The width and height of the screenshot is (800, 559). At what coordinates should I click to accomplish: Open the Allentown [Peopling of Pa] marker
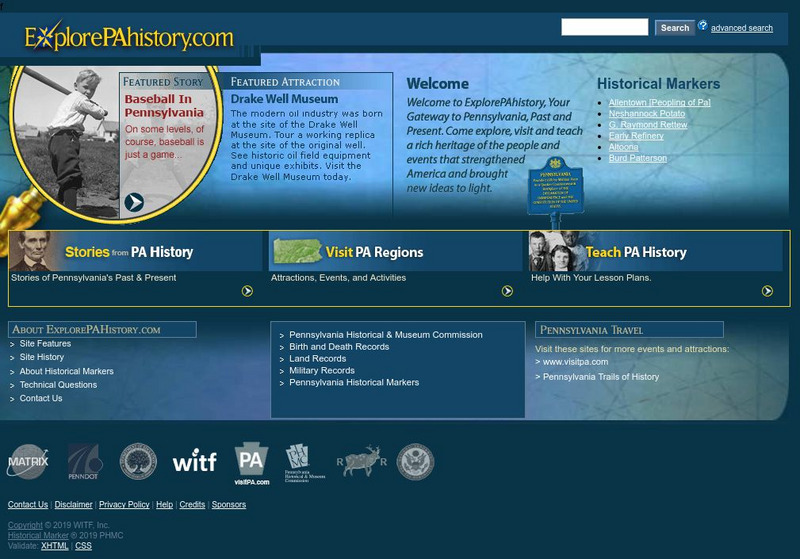pos(659,103)
